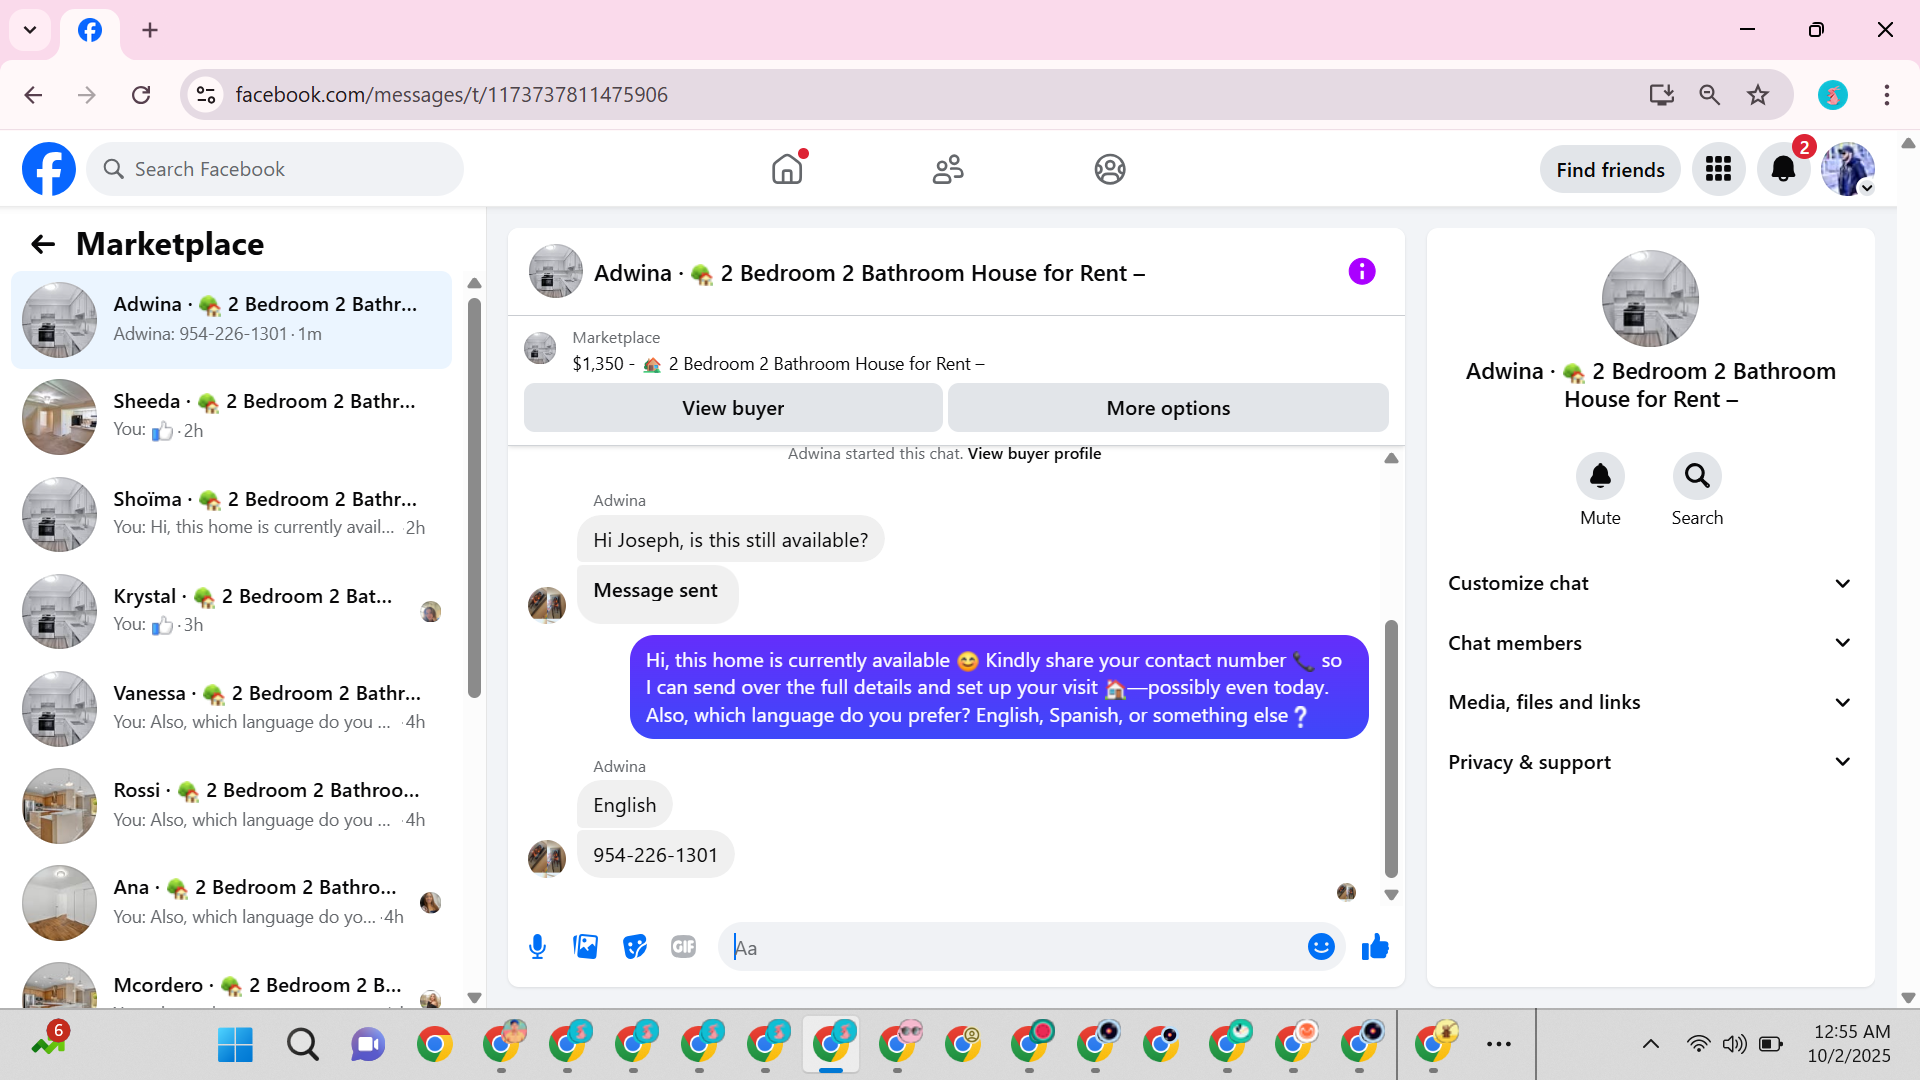The image size is (1920, 1080).
Task: Go to the Facebook Home tab
Action: point(787,170)
